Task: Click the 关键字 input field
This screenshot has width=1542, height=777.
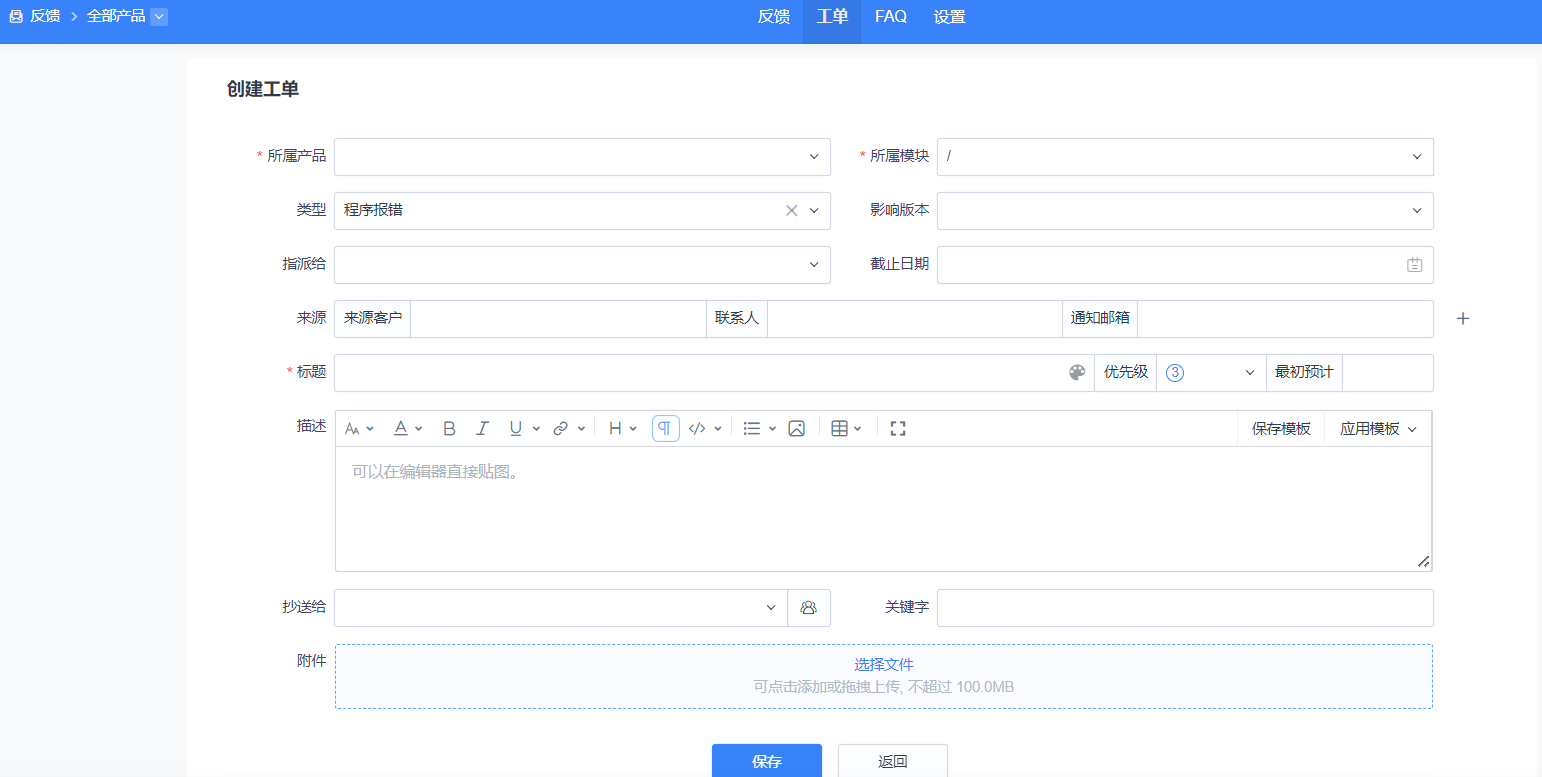Action: click(1184, 608)
